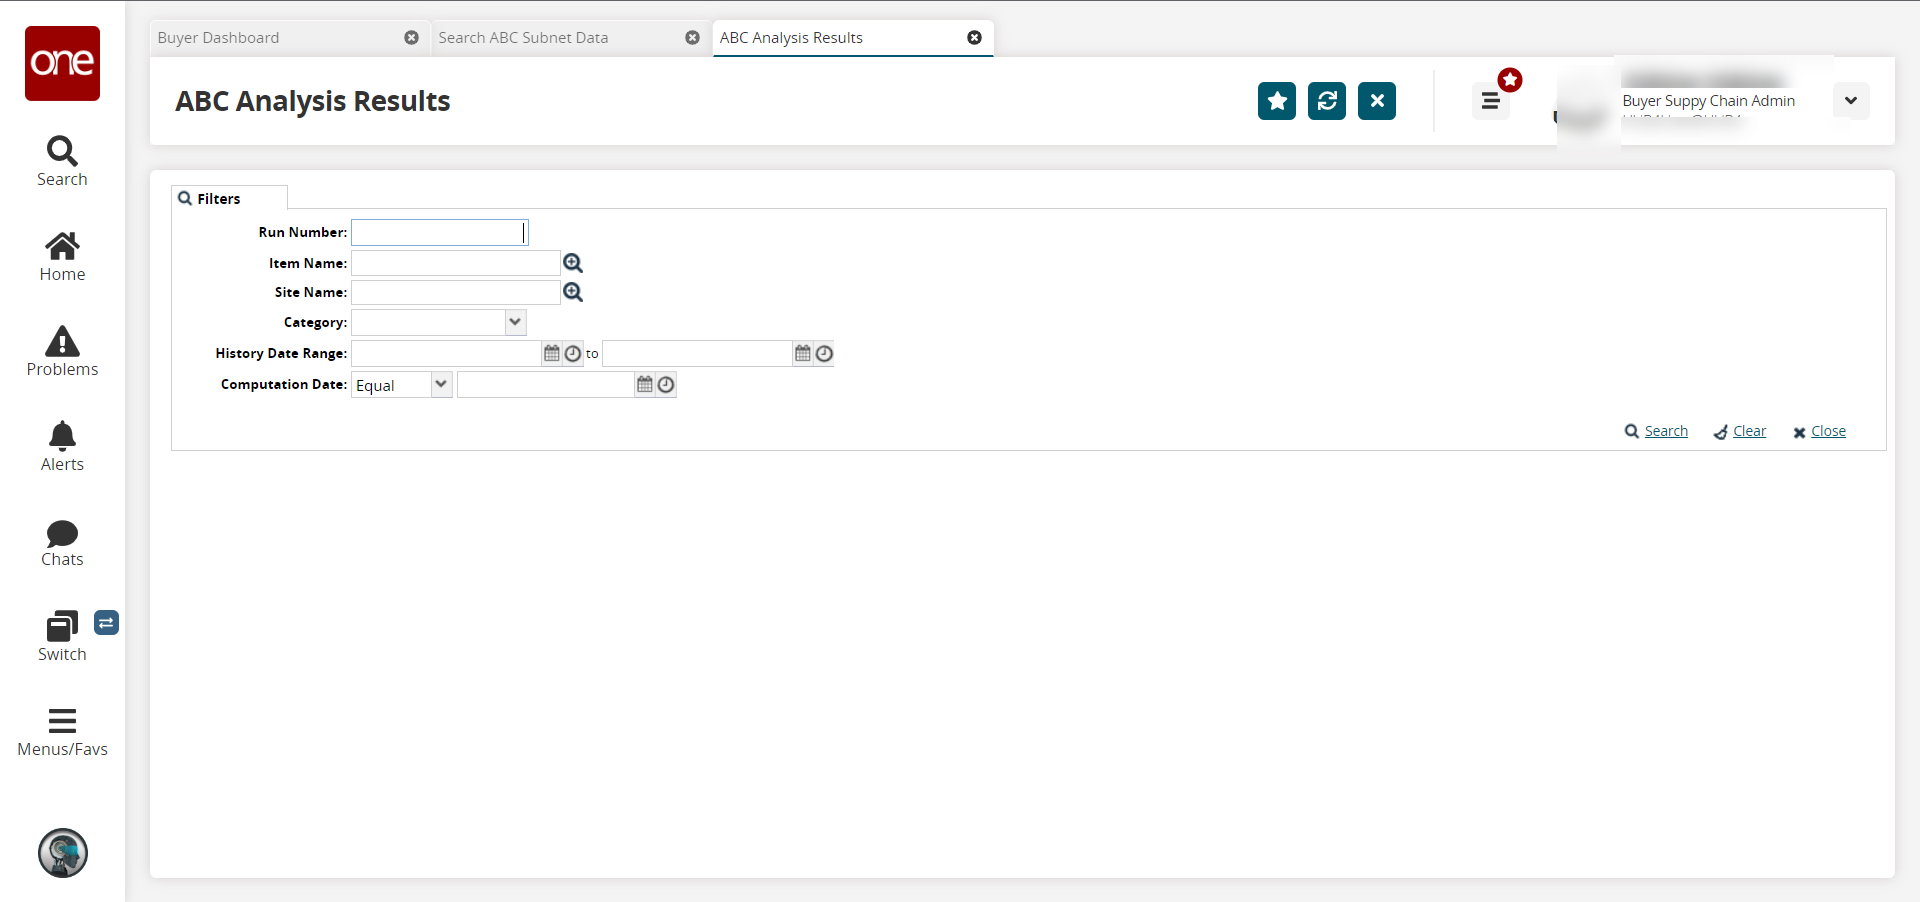
Task: Click the Filters panel tab
Action: pos(229,198)
